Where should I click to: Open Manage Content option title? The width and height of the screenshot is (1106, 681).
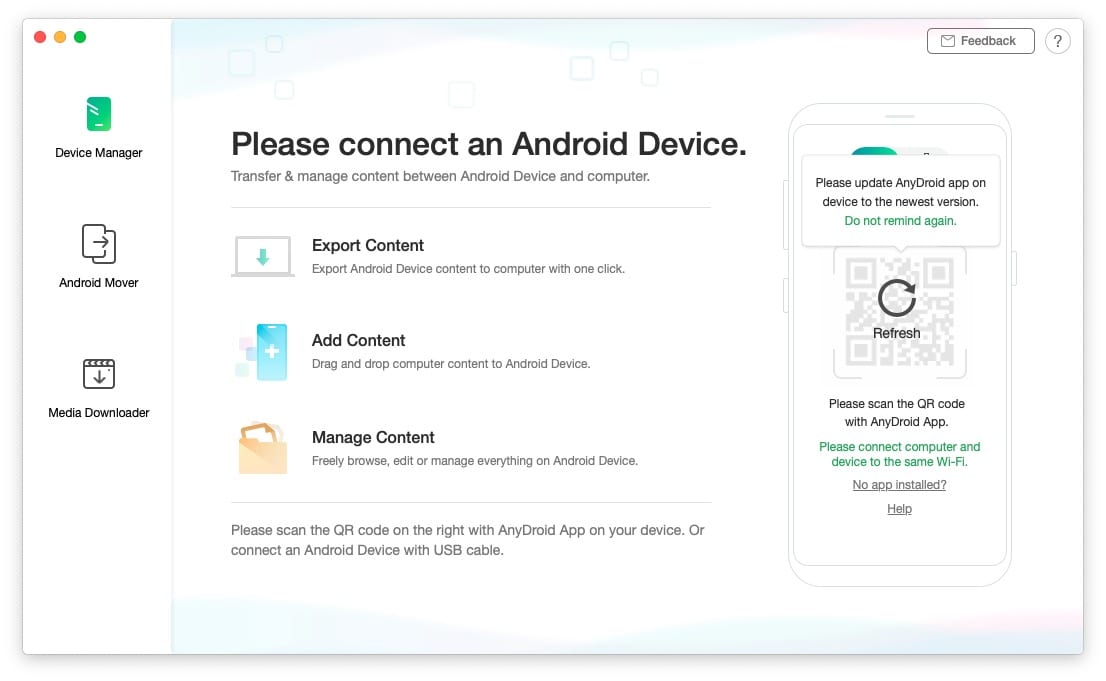pyautogui.click(x=373, y=438)
